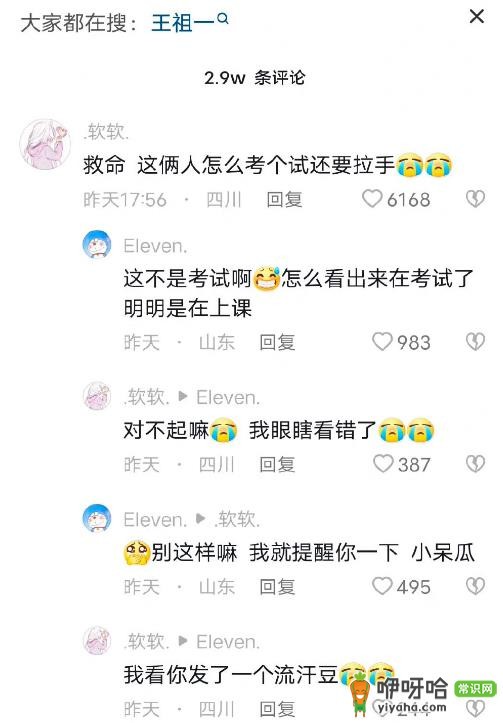The height and width of the screenshot is (723, 503).
Task: Dislike the top comment with broken heart
Action: [x=475, y=199]
